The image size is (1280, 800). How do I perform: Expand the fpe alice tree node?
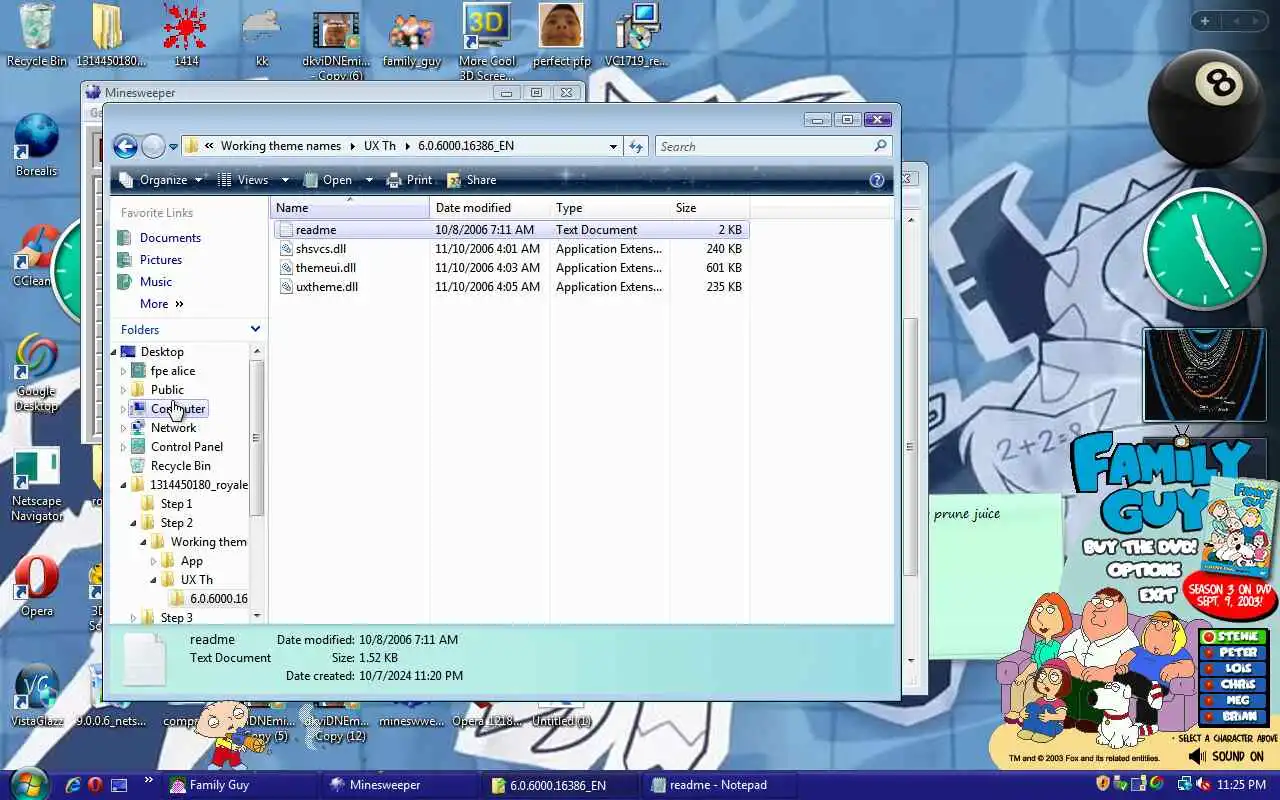pos(124,371)
